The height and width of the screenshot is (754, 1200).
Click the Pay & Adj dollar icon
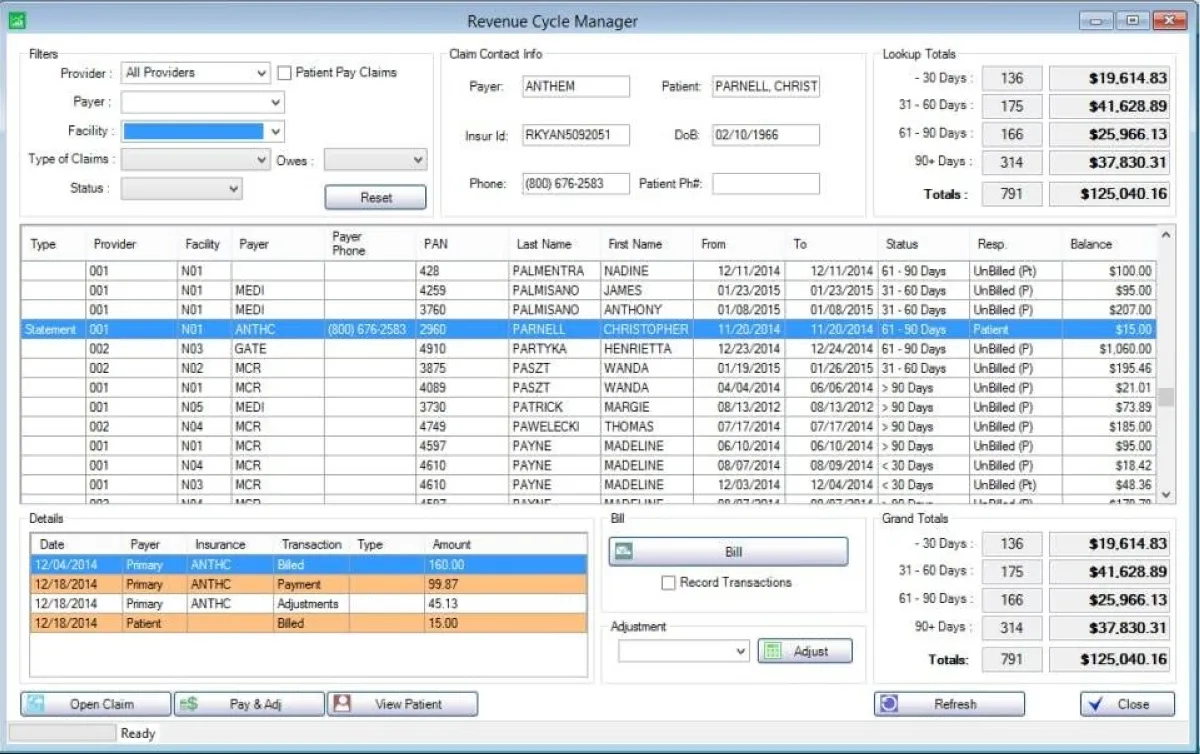[x=189, y=704]
